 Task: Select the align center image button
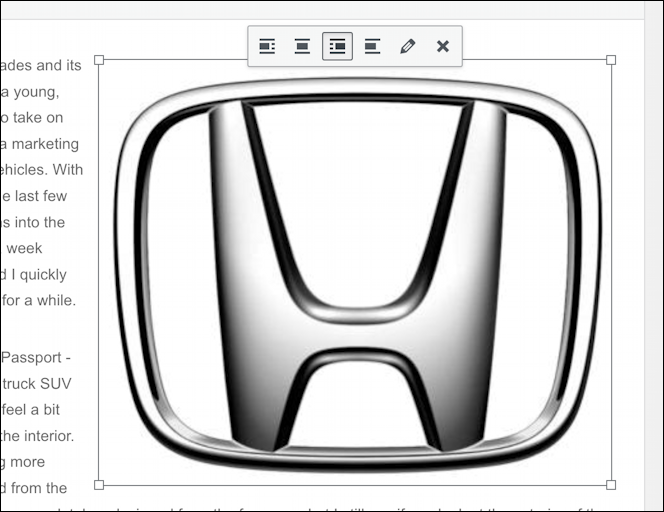302,46
